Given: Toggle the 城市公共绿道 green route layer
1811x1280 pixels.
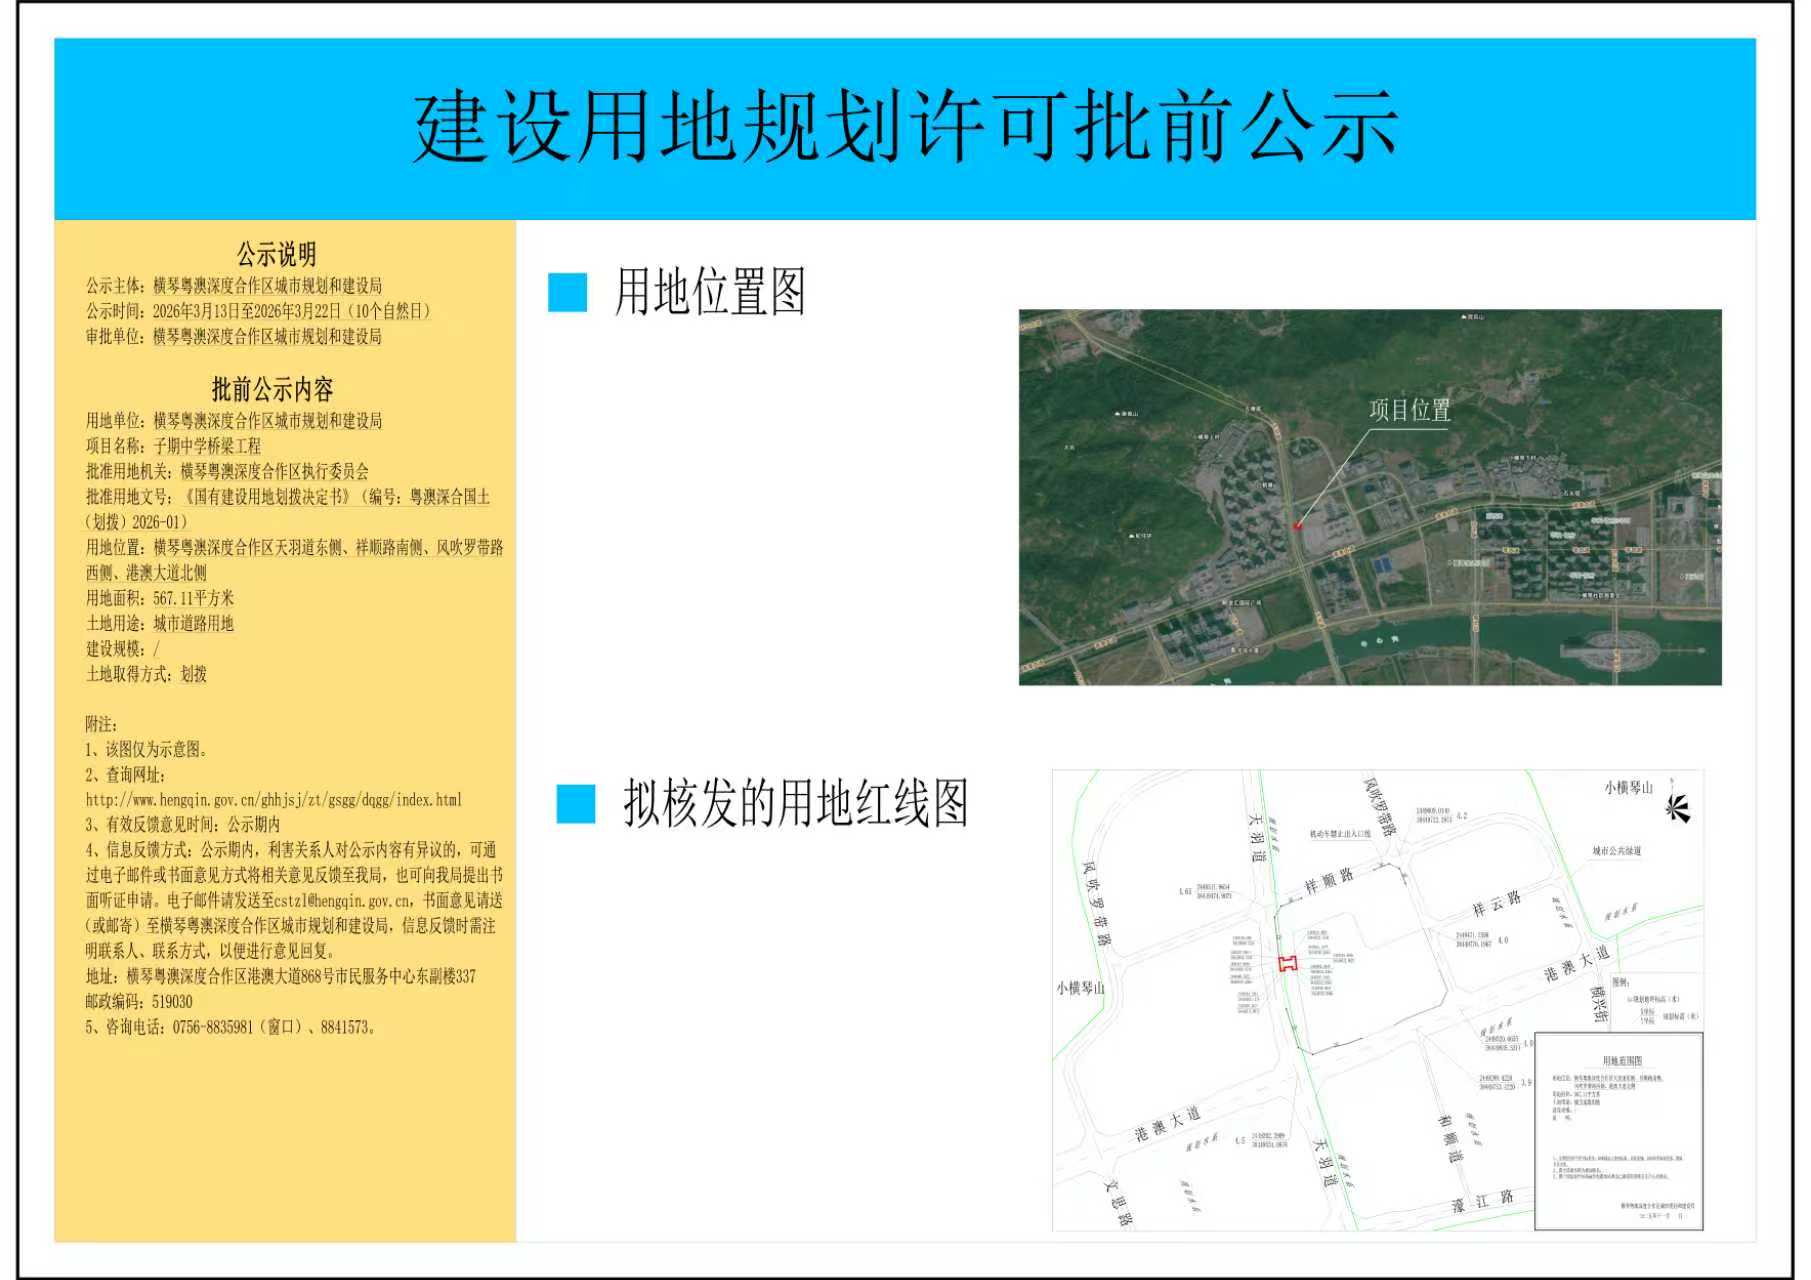Looking at the screenshot, I should [1618, 852].
